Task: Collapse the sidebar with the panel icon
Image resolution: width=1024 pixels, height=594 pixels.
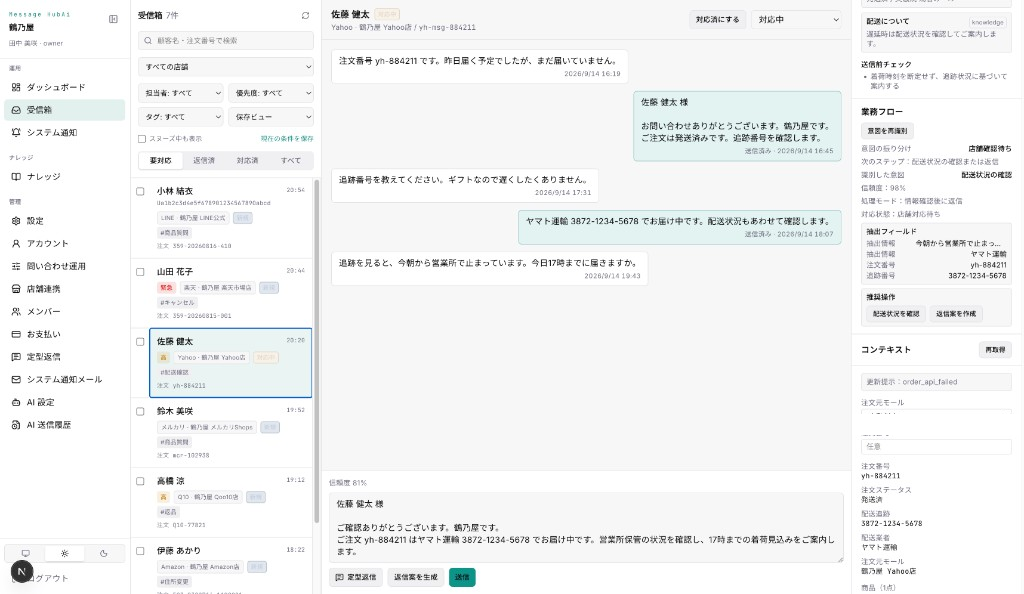Action: point(113,19)
